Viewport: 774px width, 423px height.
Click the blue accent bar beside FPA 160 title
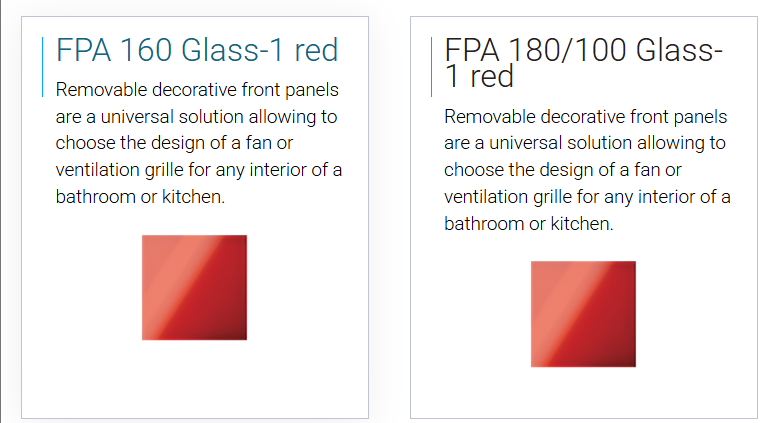pos(43,67)
